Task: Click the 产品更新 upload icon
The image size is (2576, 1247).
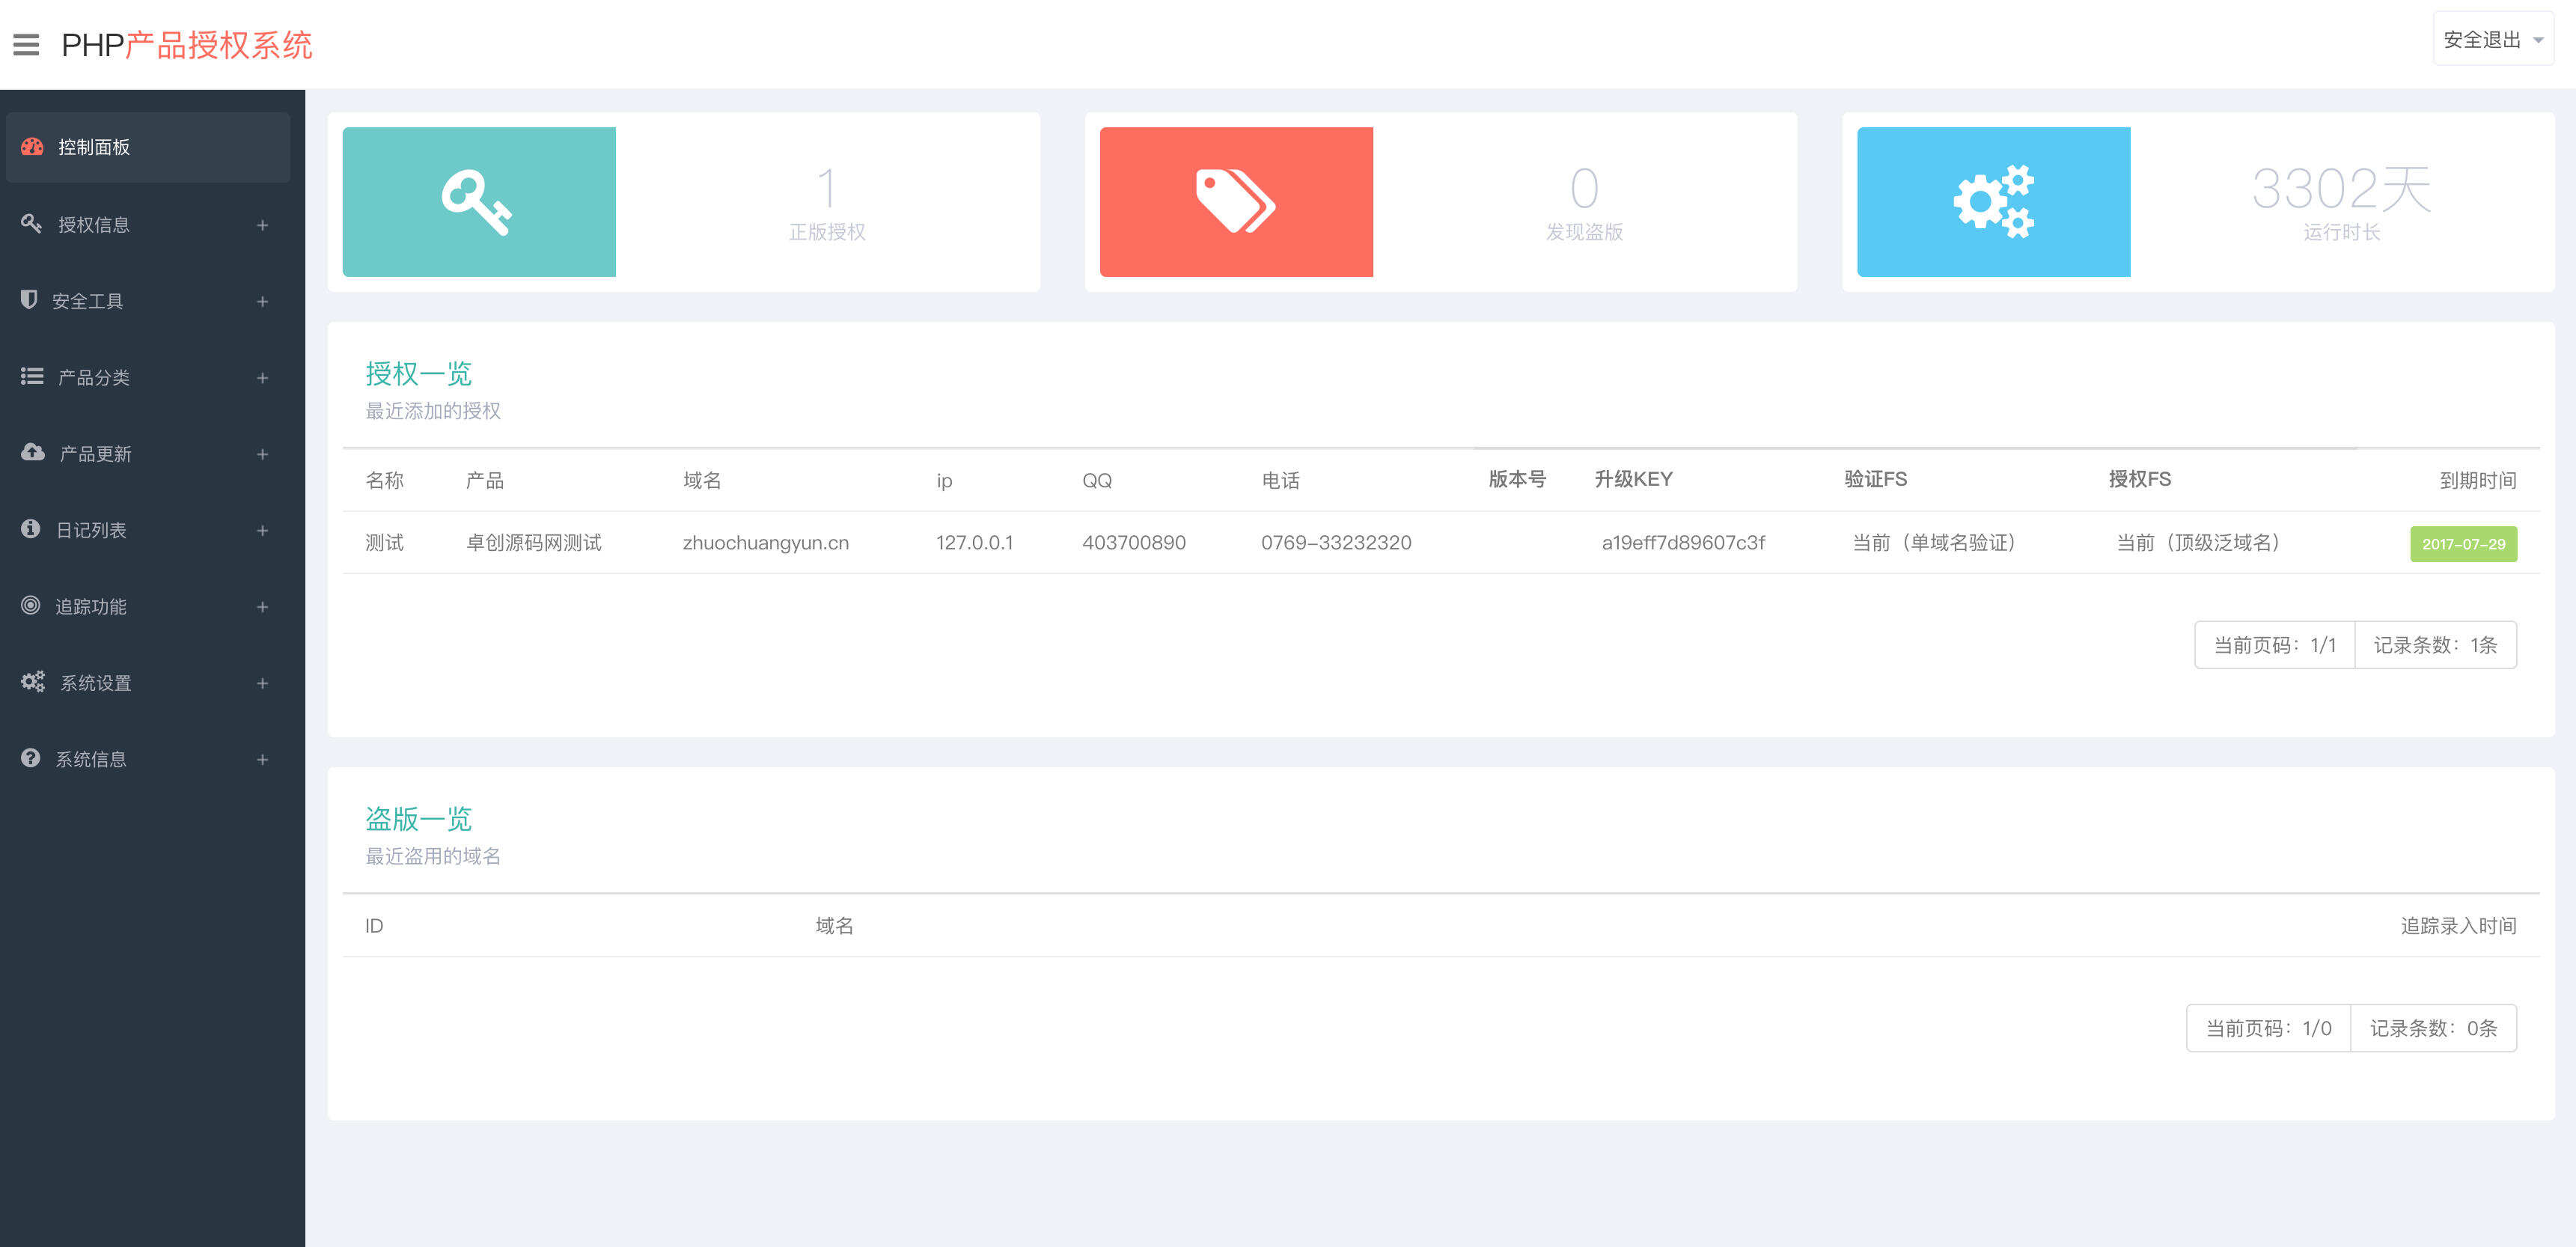Action: point(32,453)
